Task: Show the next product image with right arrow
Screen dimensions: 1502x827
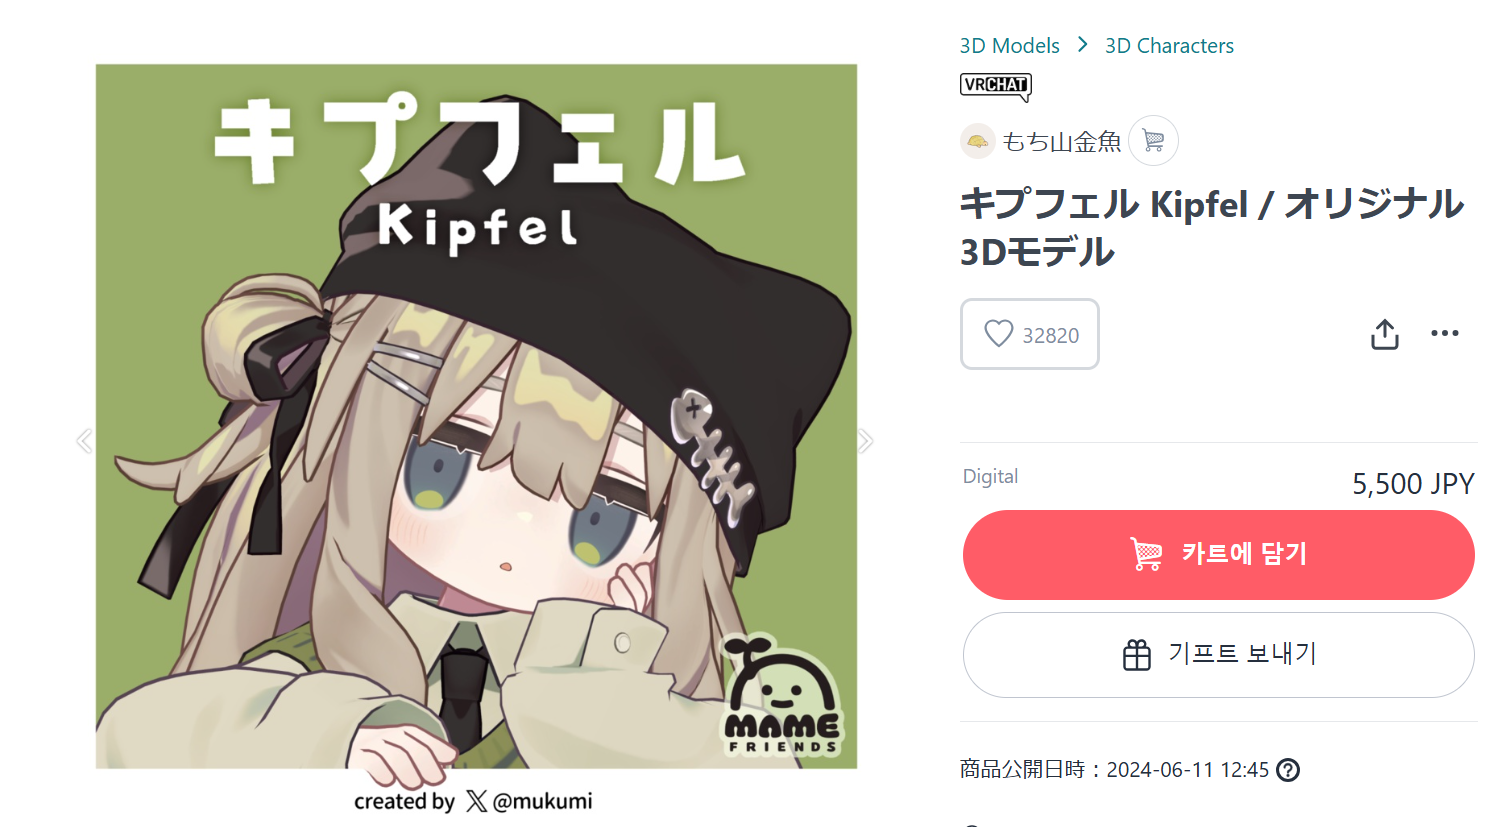Action: 865,440
